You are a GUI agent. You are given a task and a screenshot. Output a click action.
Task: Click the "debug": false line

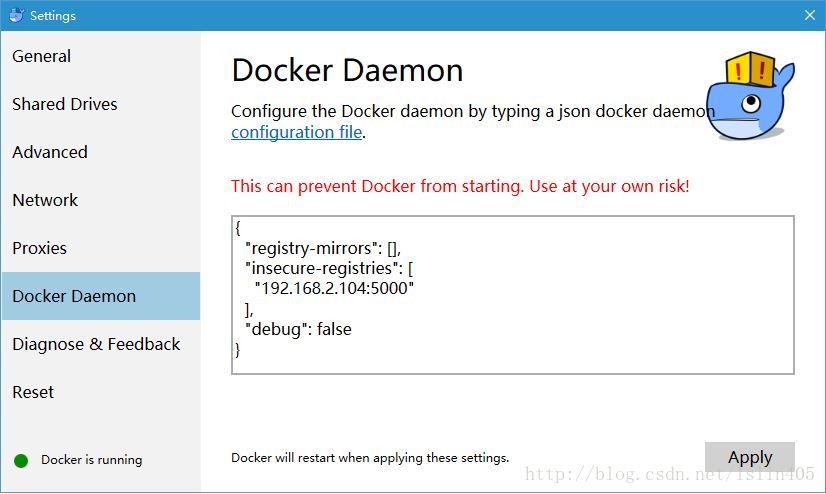pos(299,329)
